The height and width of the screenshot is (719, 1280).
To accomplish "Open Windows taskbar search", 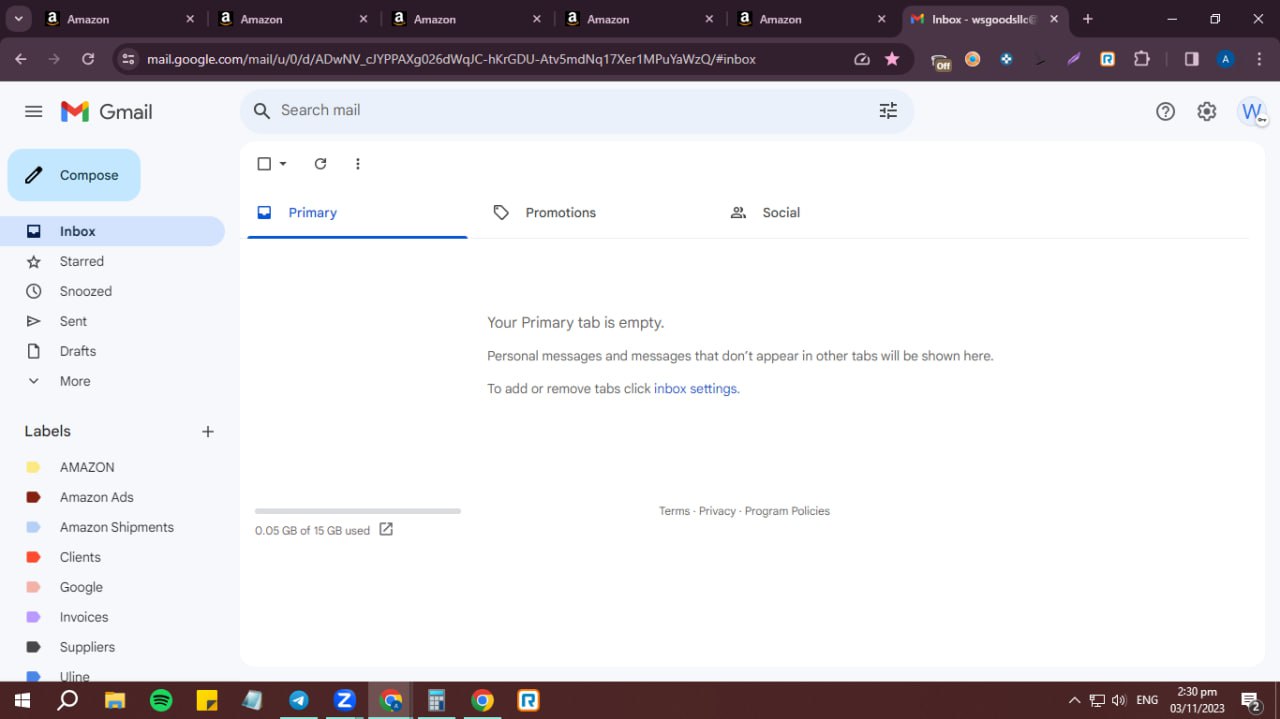I will coord(67,700).
